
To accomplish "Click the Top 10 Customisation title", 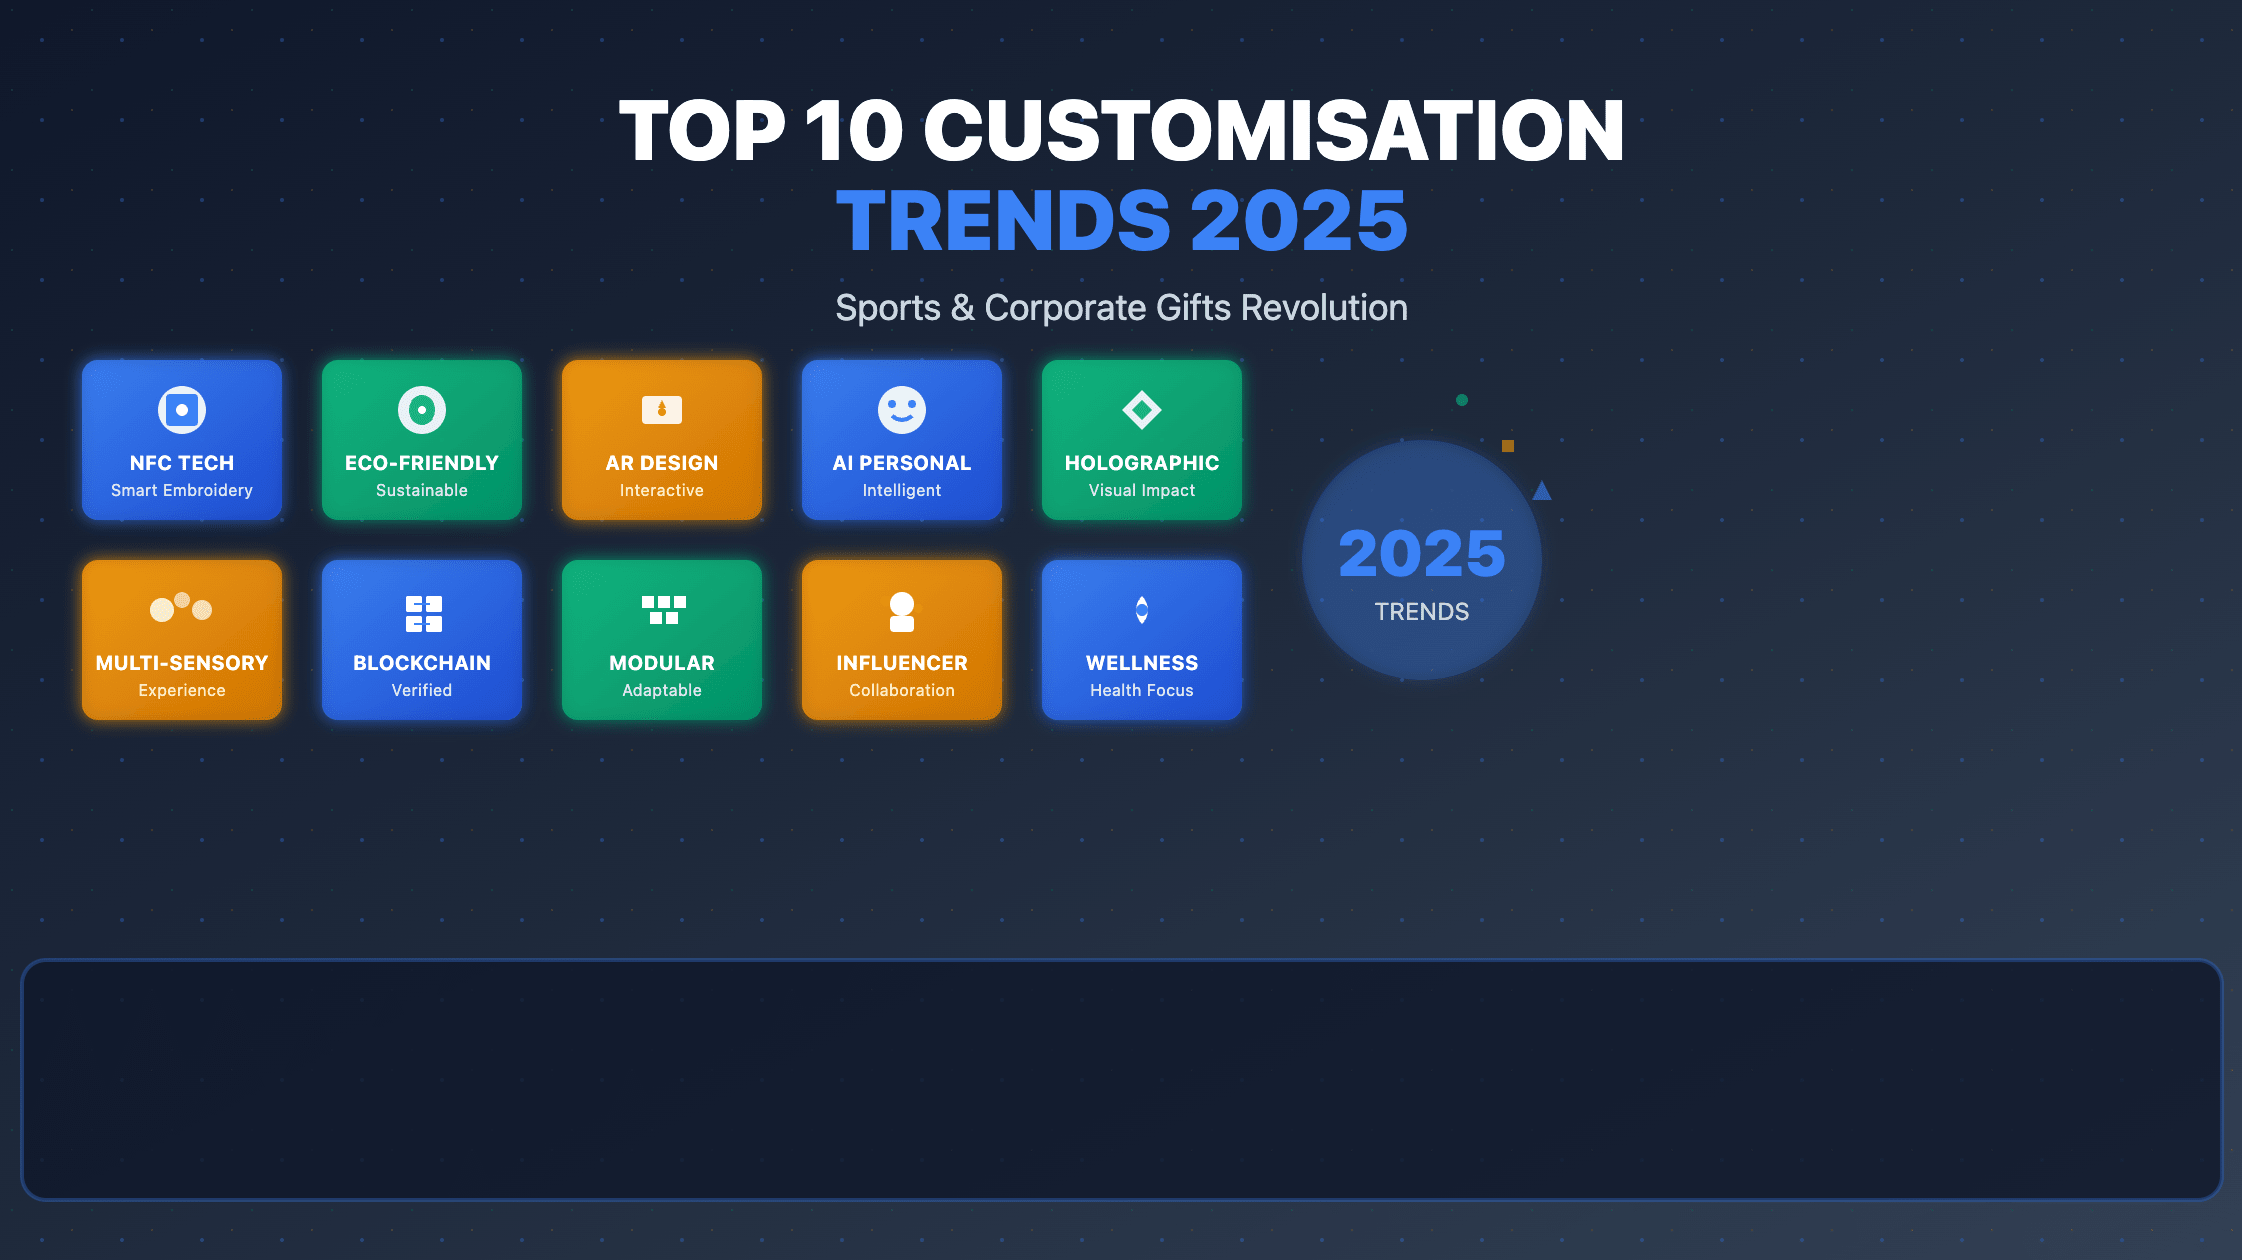I will pyautogui.click(x=1120, y=130).
